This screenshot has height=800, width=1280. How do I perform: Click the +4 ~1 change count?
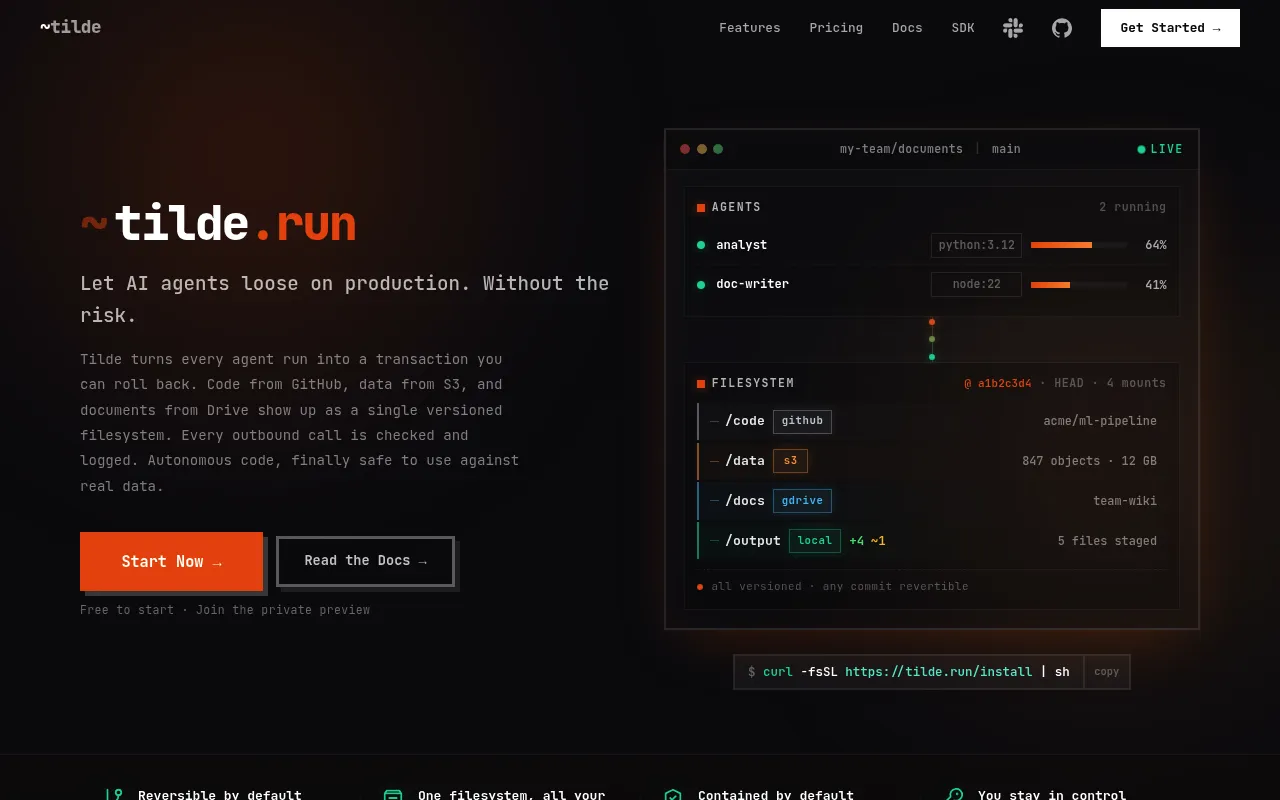pos(867,541)
